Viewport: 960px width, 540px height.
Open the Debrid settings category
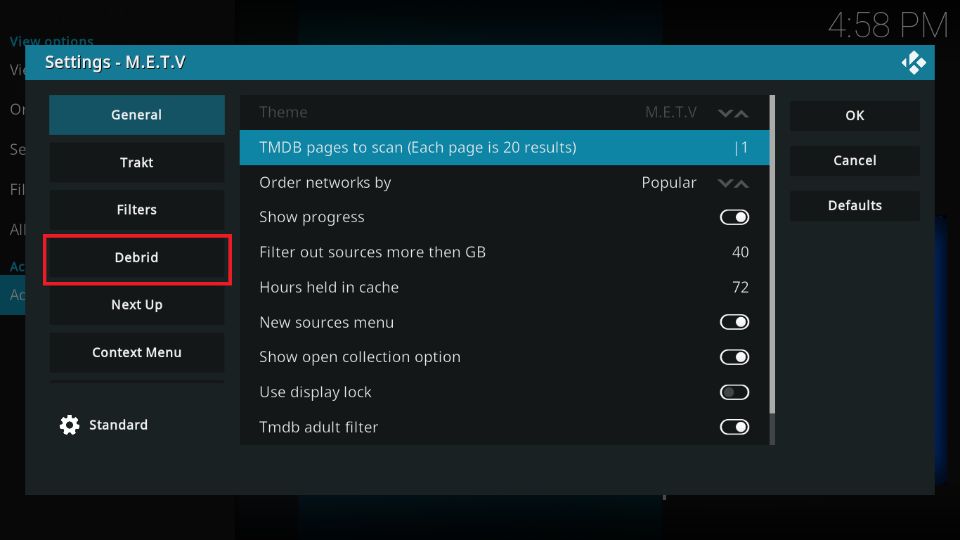coord(137,257)
